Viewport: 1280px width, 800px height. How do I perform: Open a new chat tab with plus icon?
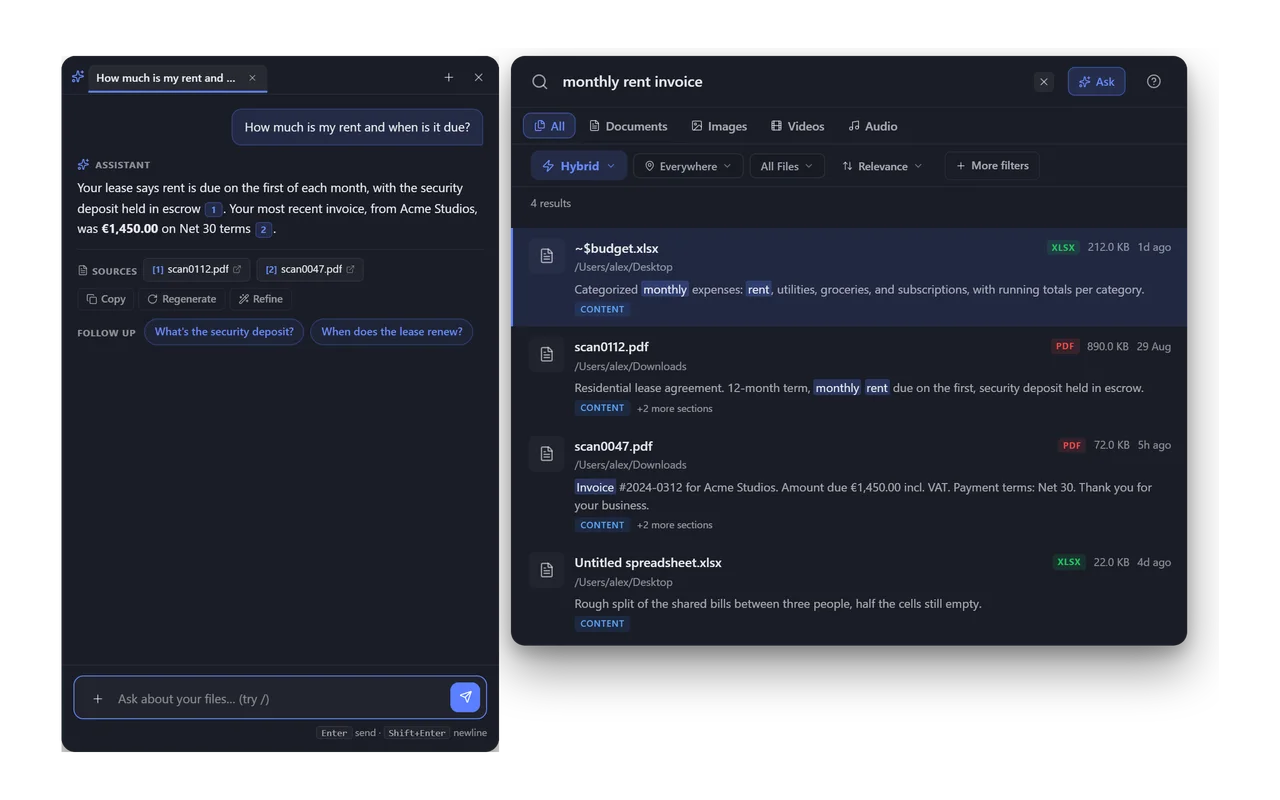tap(449, 77)
